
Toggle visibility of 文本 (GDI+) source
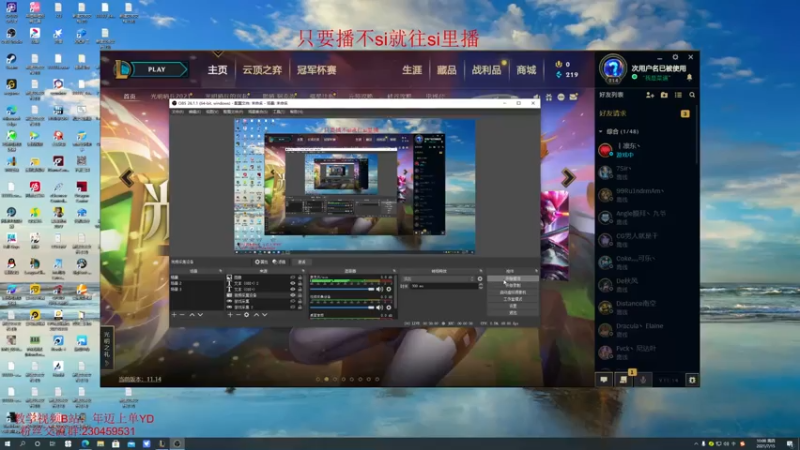(x=293, y=289)
